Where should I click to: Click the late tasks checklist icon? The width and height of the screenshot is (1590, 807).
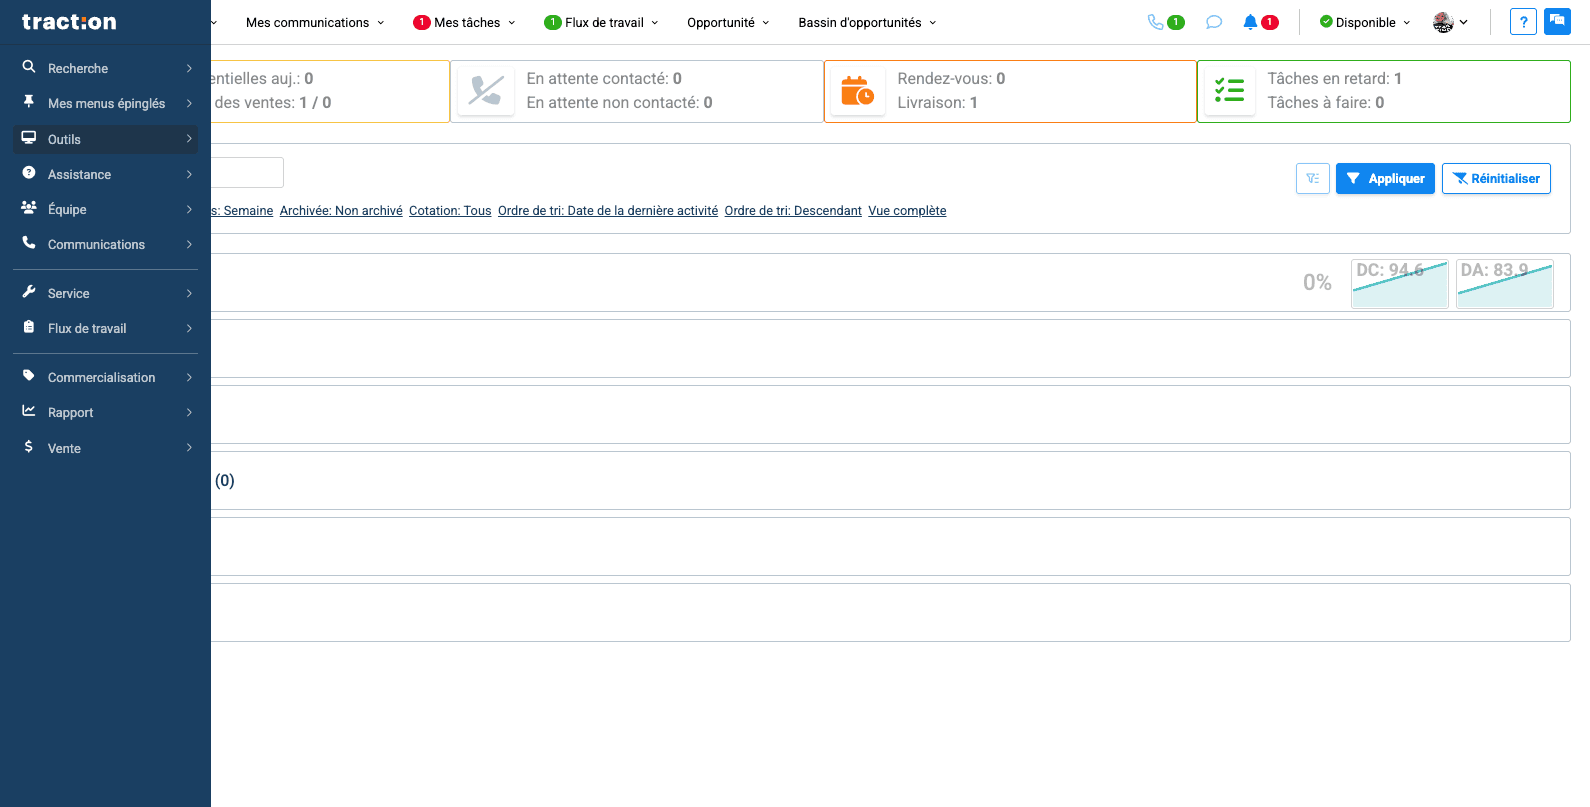(1229, 91)
